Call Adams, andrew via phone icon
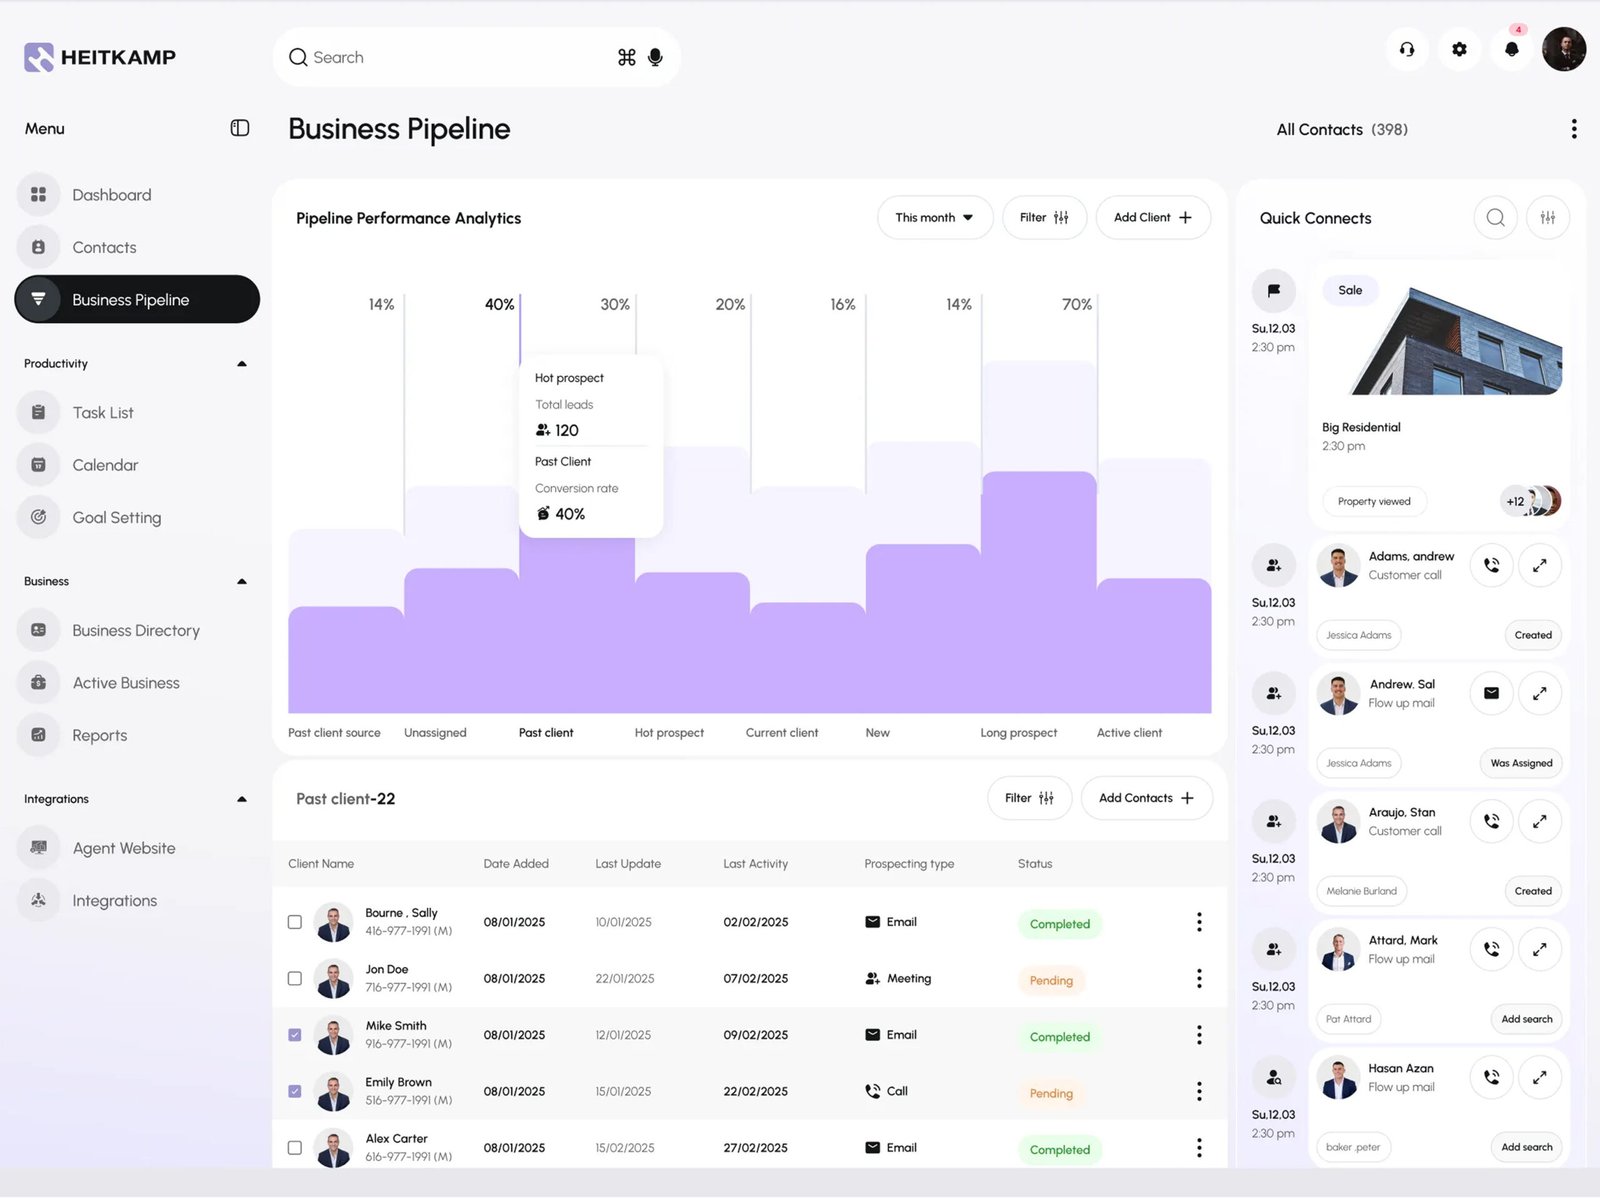 [1491, 565]
